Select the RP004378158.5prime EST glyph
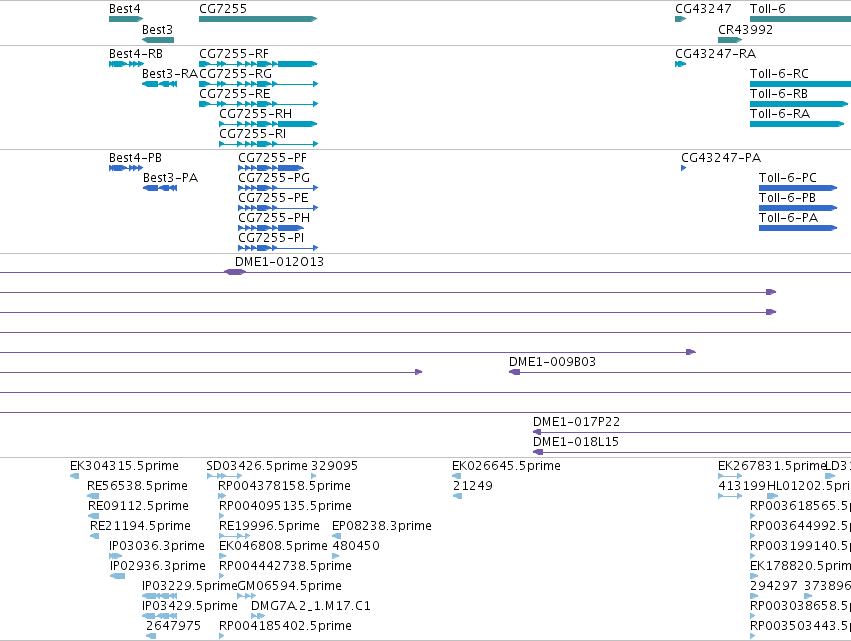This screenshot has width=851, height=641. click(222, 496)
